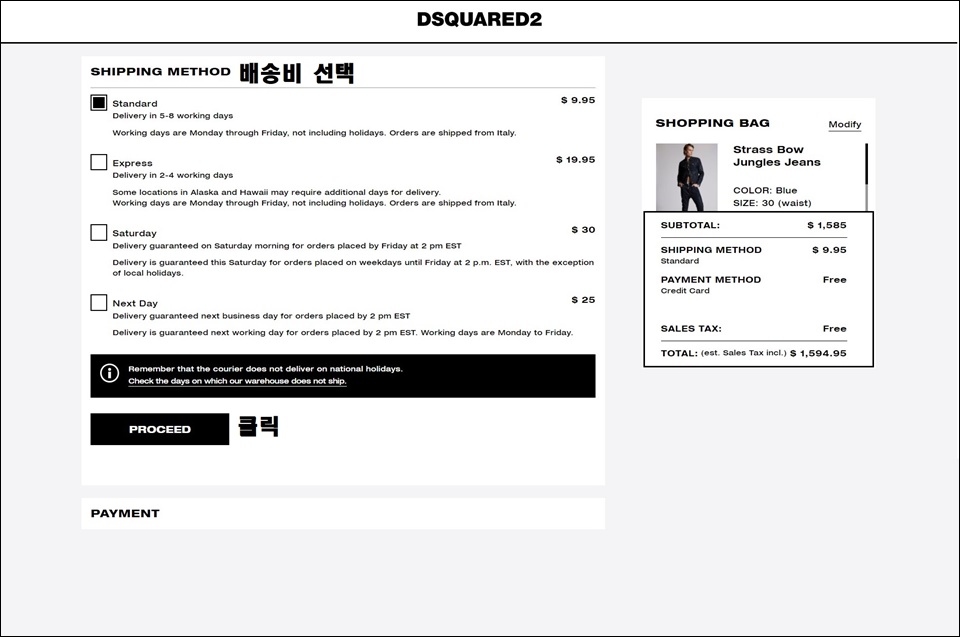Click the COLOR: Blue text
This screenshot has height=637, width=960.
(x=765, y=190)
